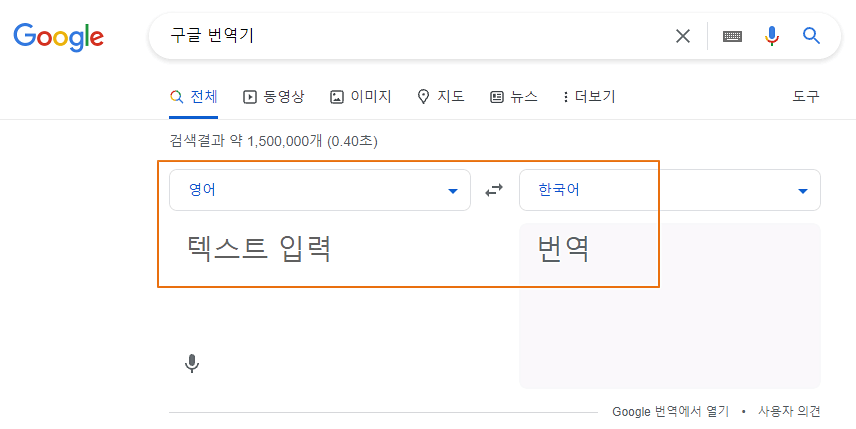
Task: Click the 번역 output box
Action: pos(670,306)
